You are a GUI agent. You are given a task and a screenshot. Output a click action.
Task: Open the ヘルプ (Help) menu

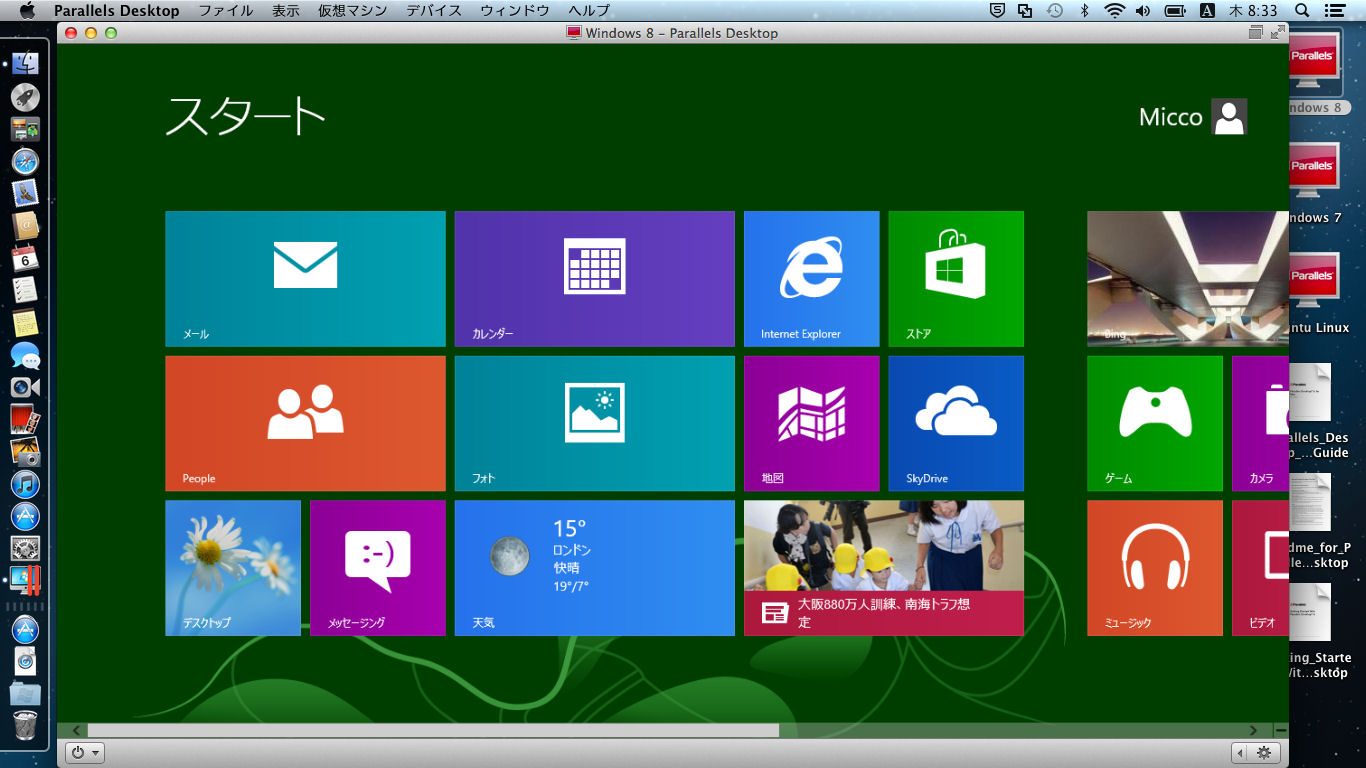click(588, 10)
